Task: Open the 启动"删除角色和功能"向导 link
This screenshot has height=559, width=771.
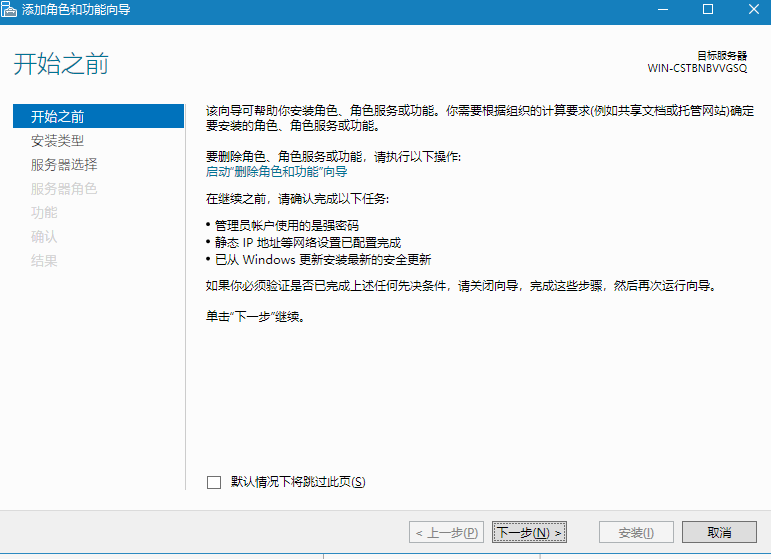Action: 276,172
